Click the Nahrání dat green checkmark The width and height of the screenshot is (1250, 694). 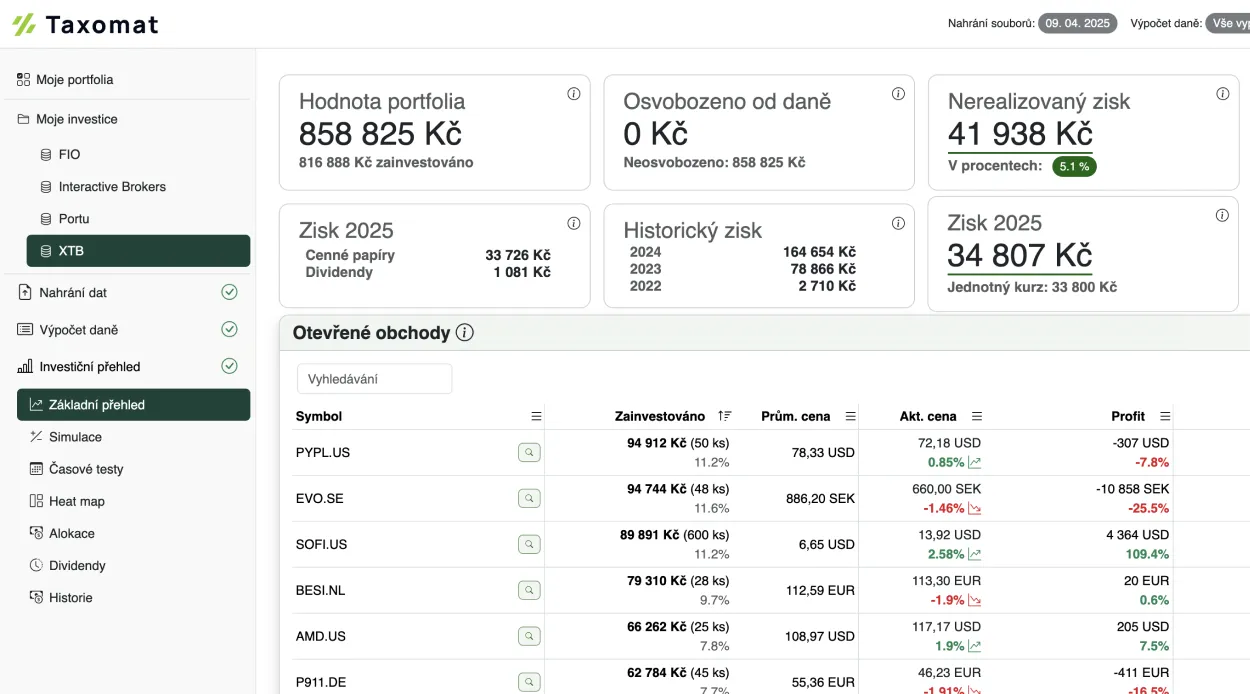[229, 292]
